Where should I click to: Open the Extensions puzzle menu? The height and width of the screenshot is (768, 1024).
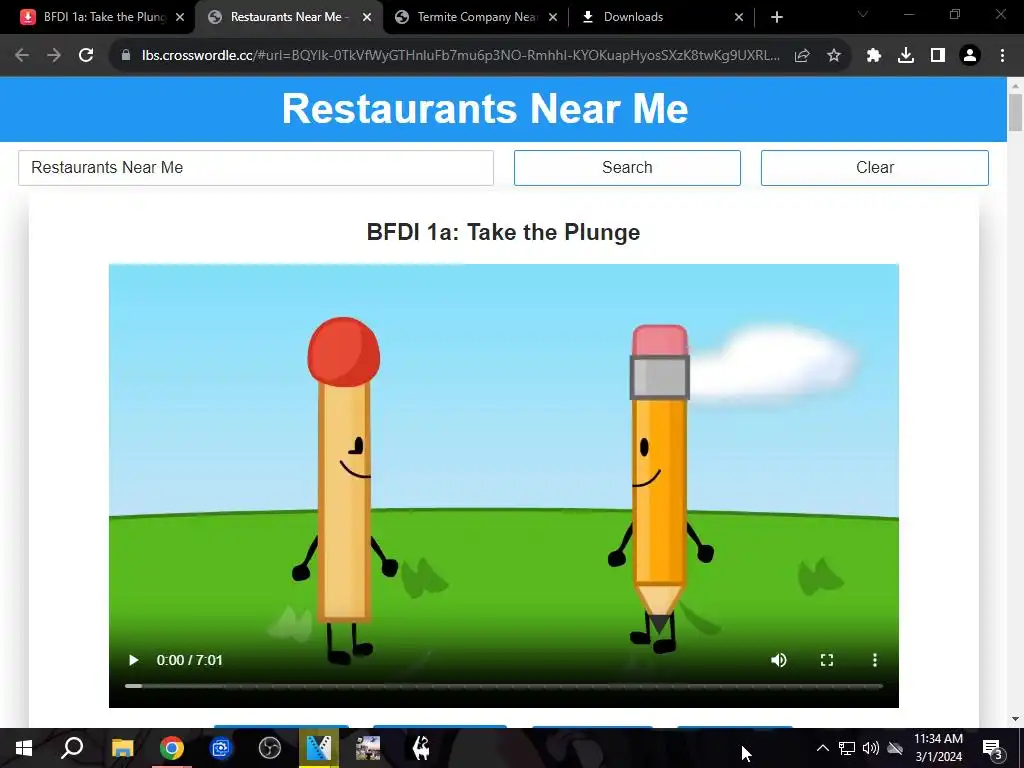coord(874,56)
